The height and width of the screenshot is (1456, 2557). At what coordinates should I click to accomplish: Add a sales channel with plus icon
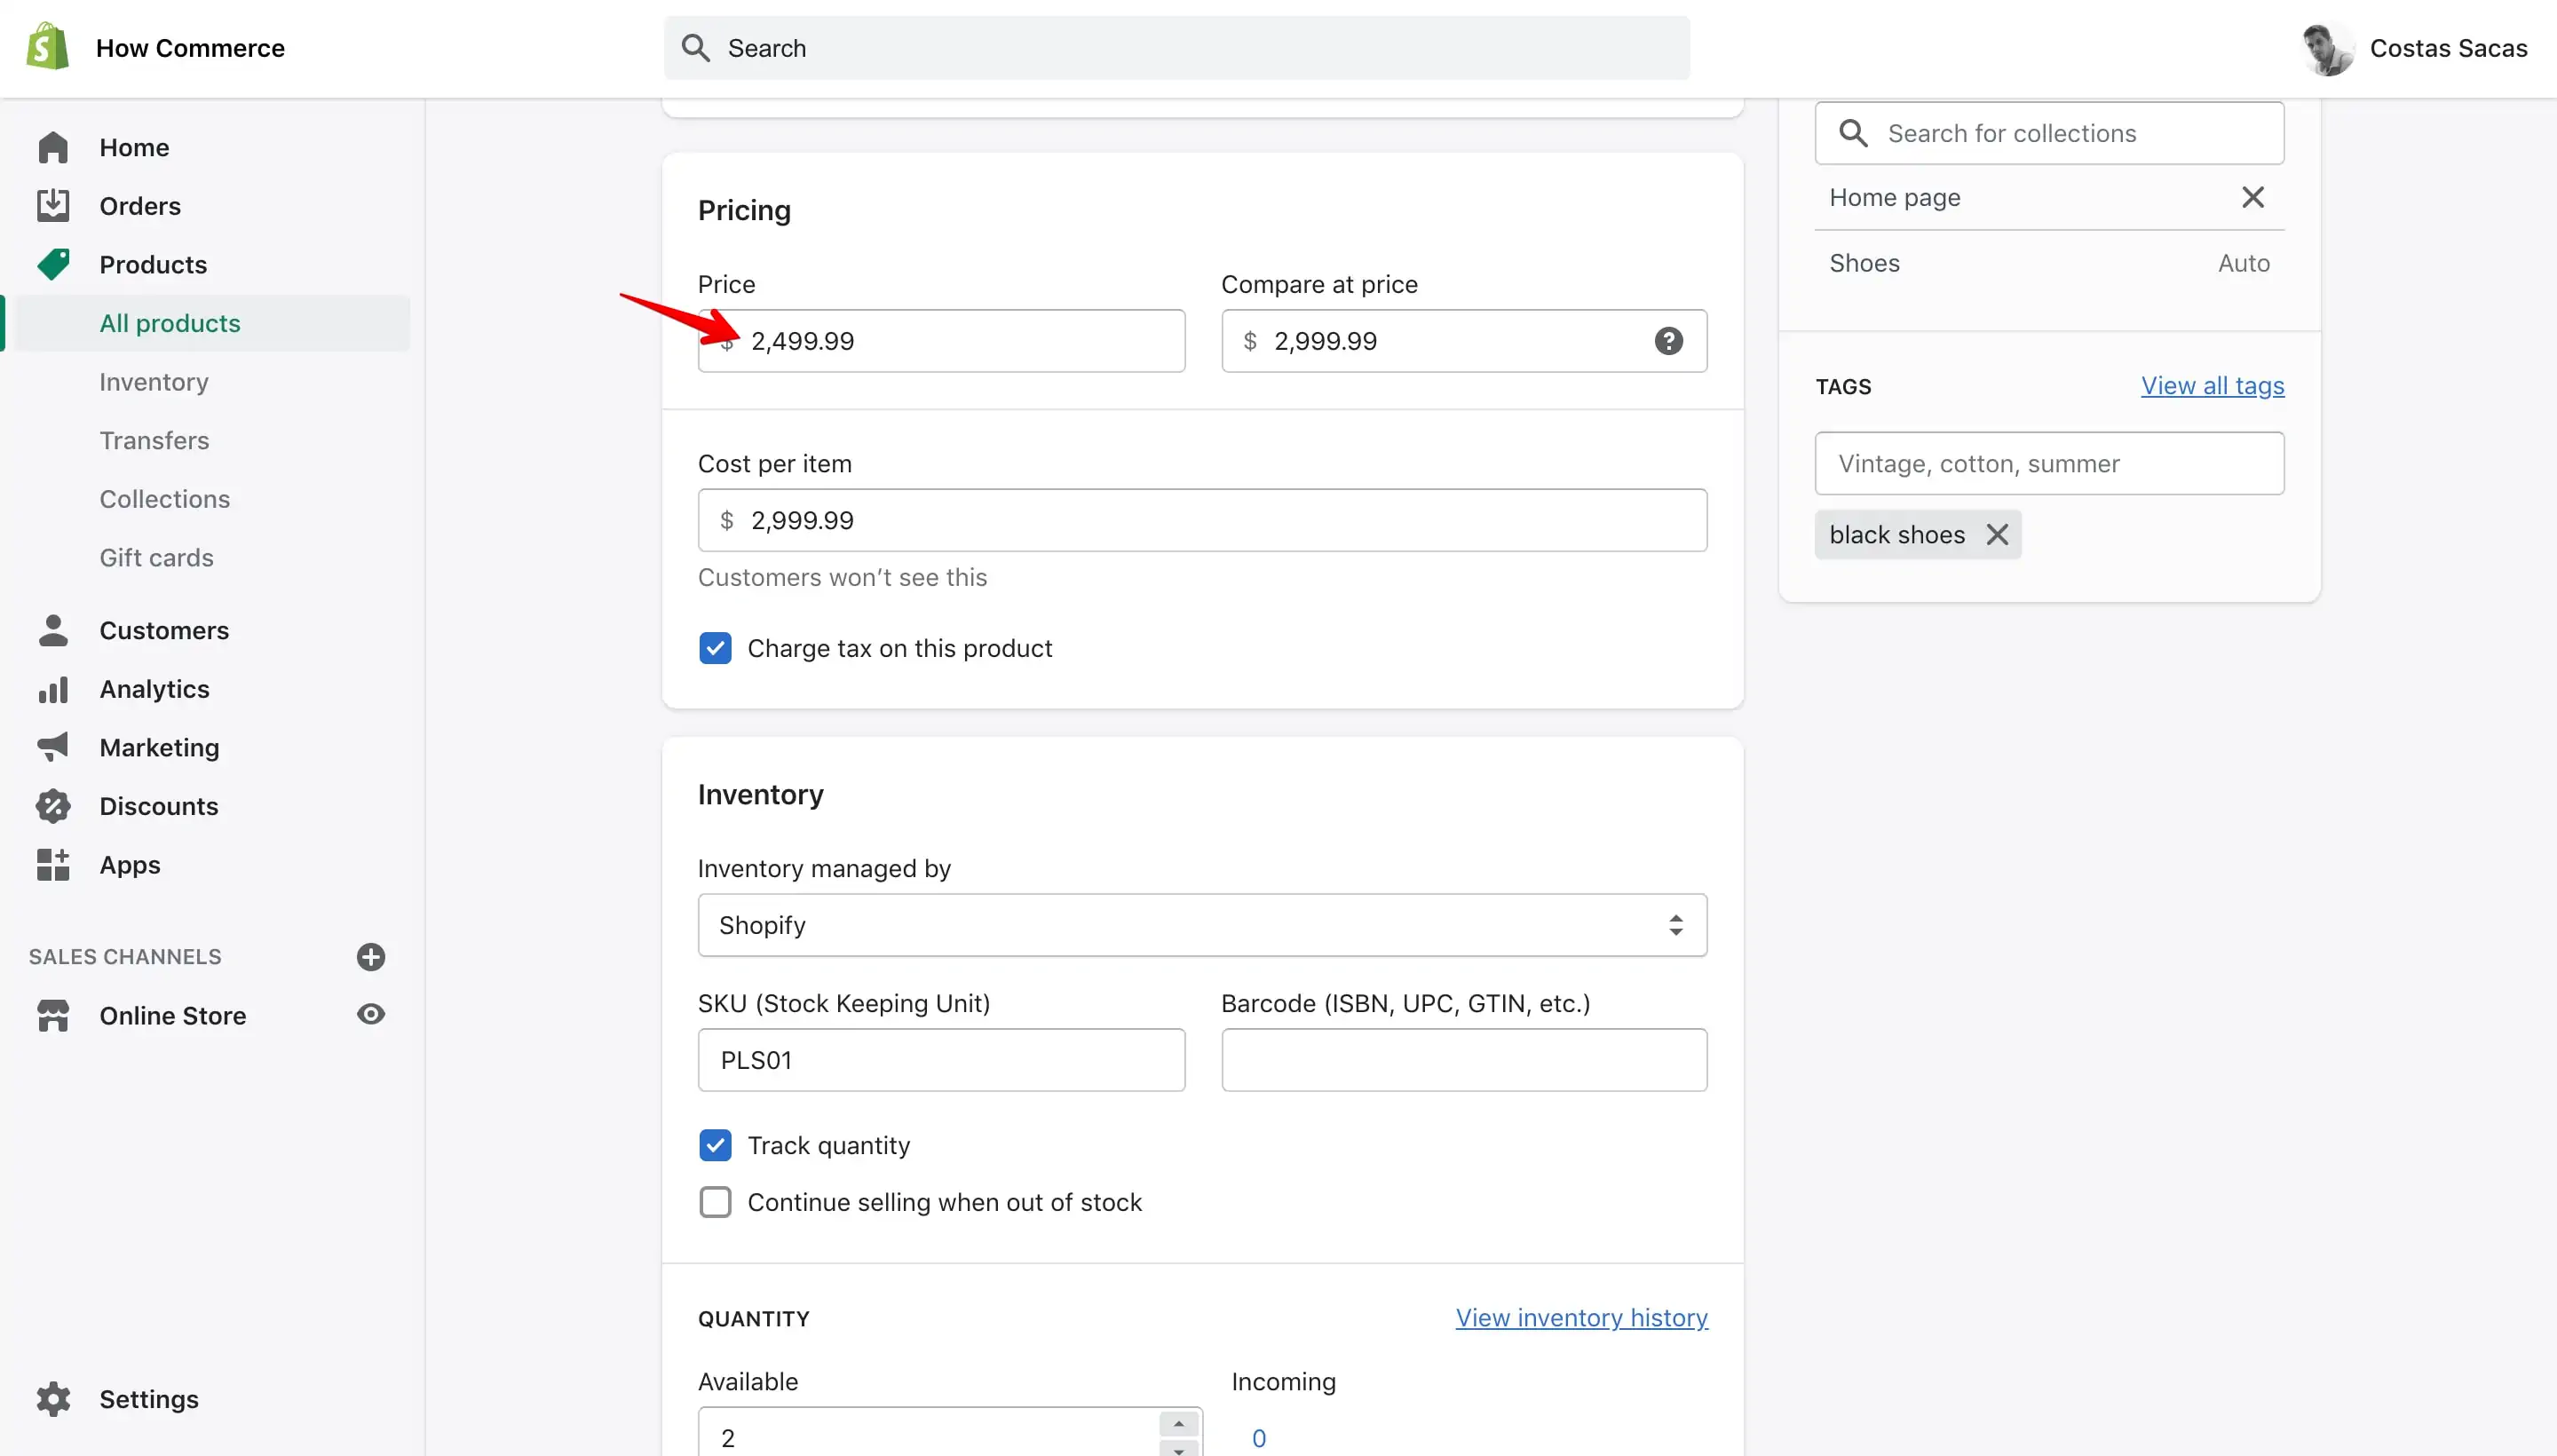pyautogui.click(x=371, y=957)
